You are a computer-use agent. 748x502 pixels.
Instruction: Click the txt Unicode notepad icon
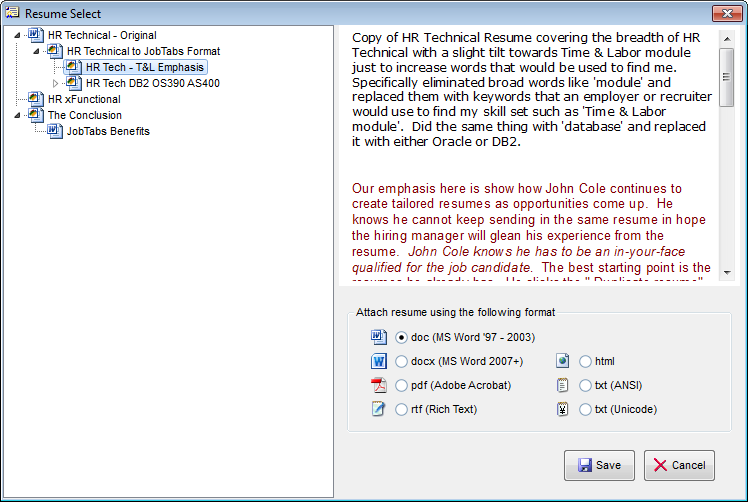click(563, 409)
